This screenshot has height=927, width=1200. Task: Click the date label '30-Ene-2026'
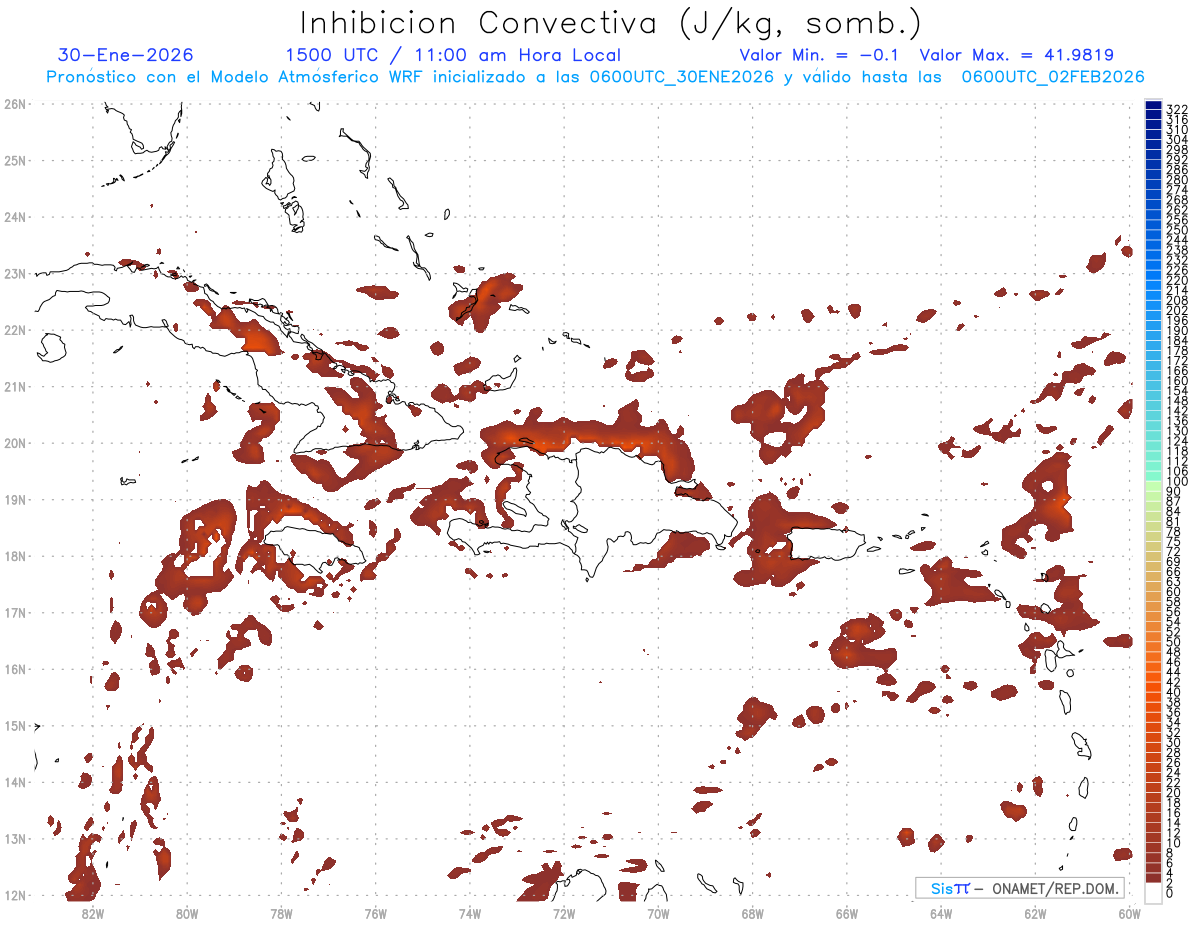tap(126, 55)
